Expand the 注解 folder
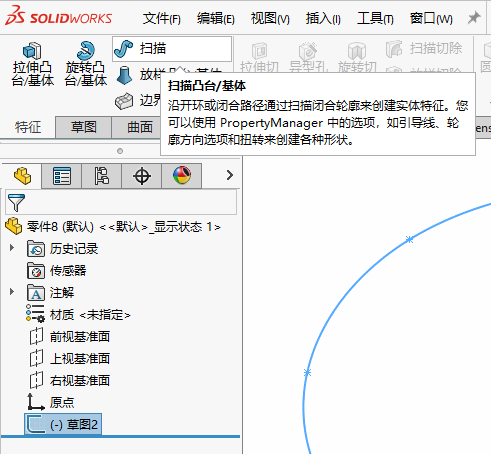This screenshot has width=491, height=454. coord(12,292)
